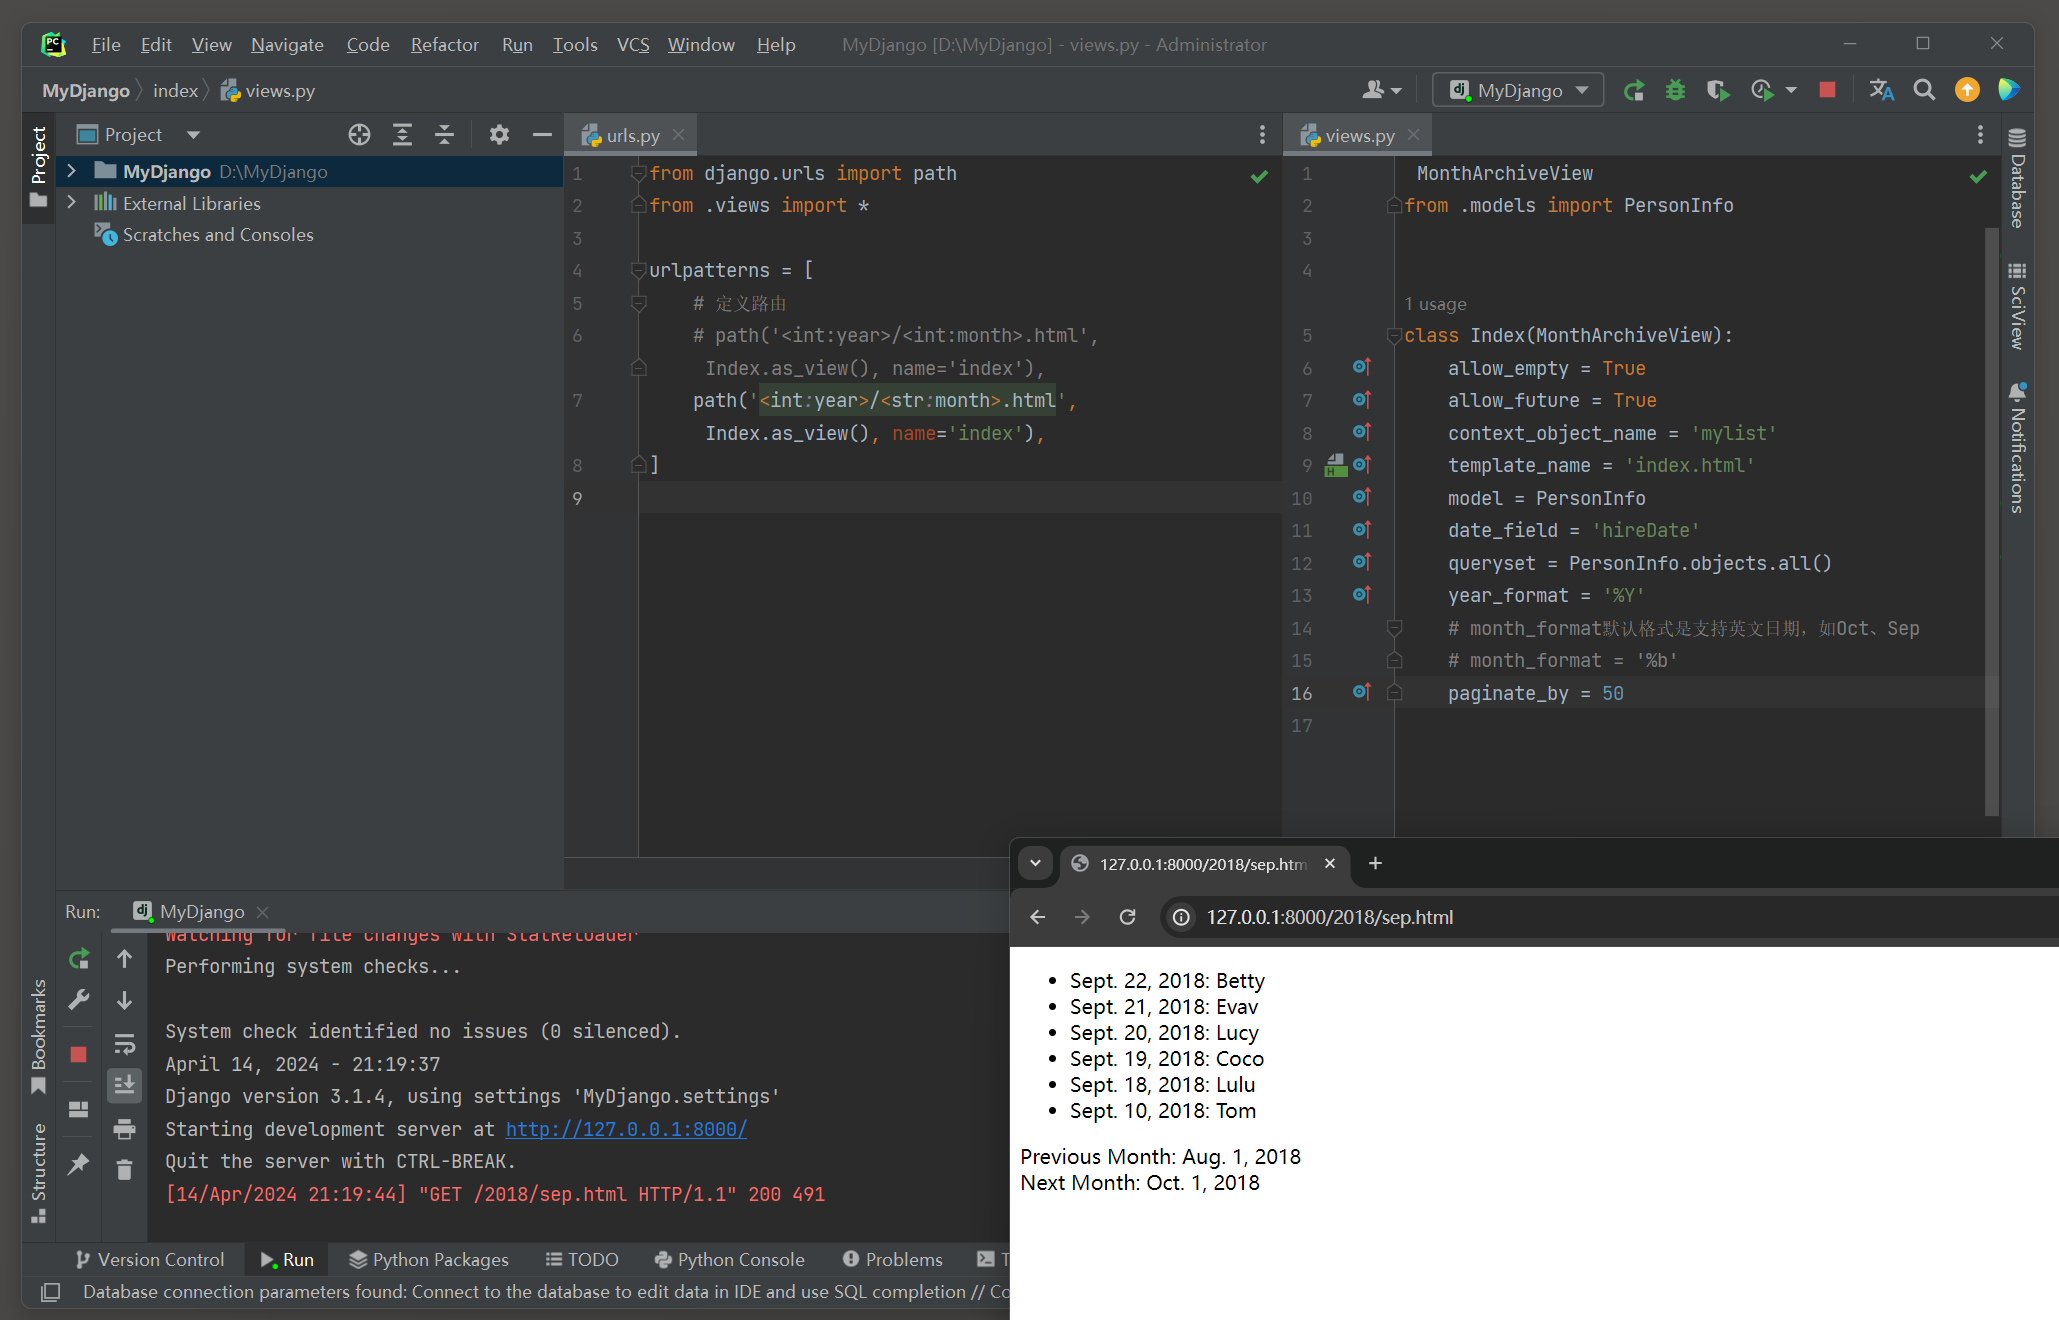Pin the Run tab

pos(79,1164)
